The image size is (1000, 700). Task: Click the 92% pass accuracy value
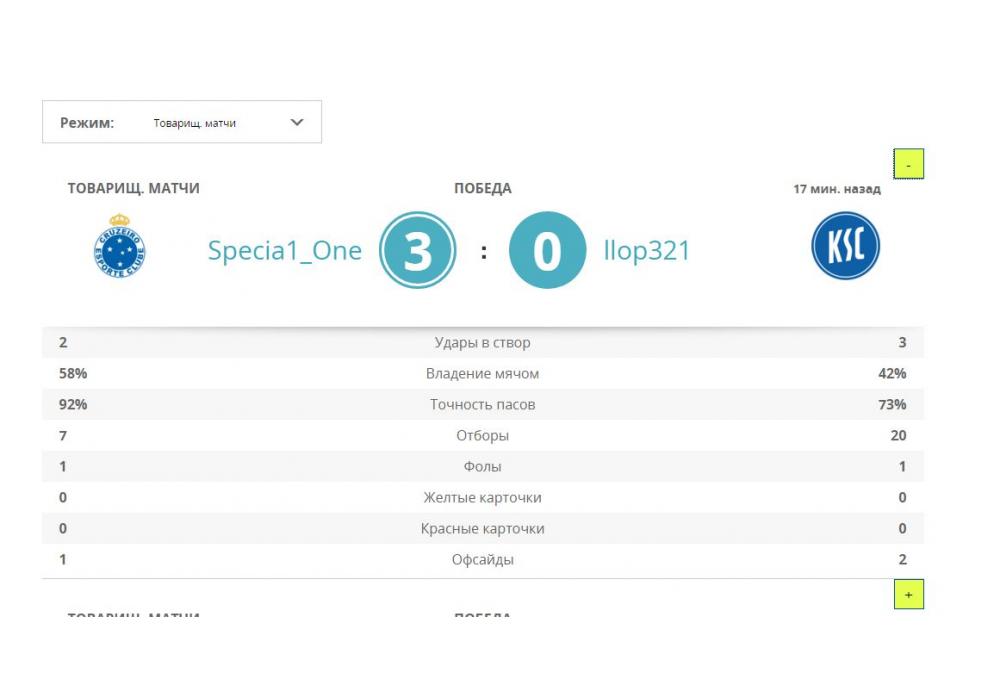tap(73, 404)
